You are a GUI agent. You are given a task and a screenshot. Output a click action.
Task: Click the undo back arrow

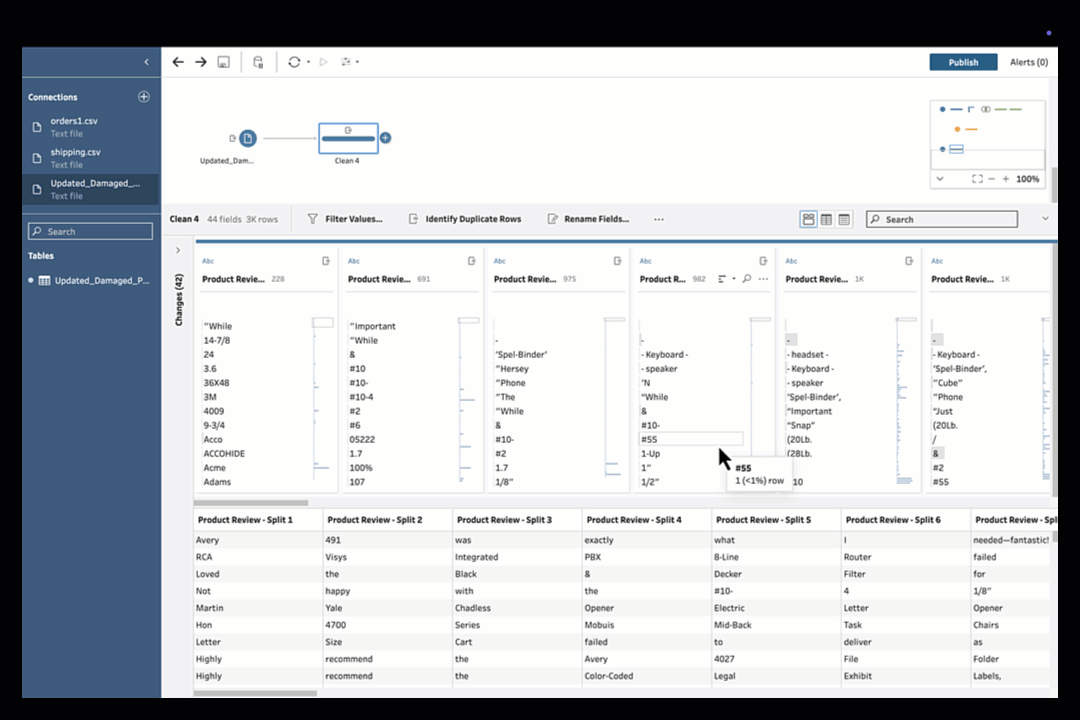coord(178,62)
